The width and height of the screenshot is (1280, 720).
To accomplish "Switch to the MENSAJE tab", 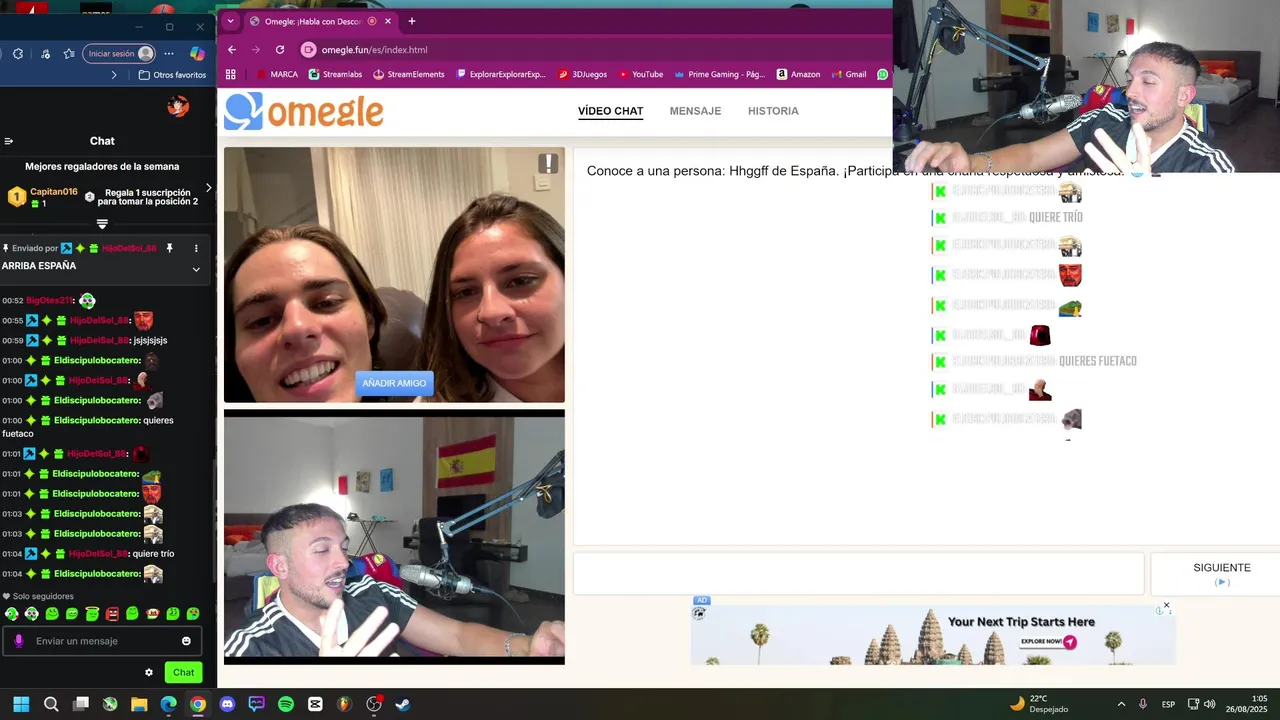I will [x=695, y=111].
